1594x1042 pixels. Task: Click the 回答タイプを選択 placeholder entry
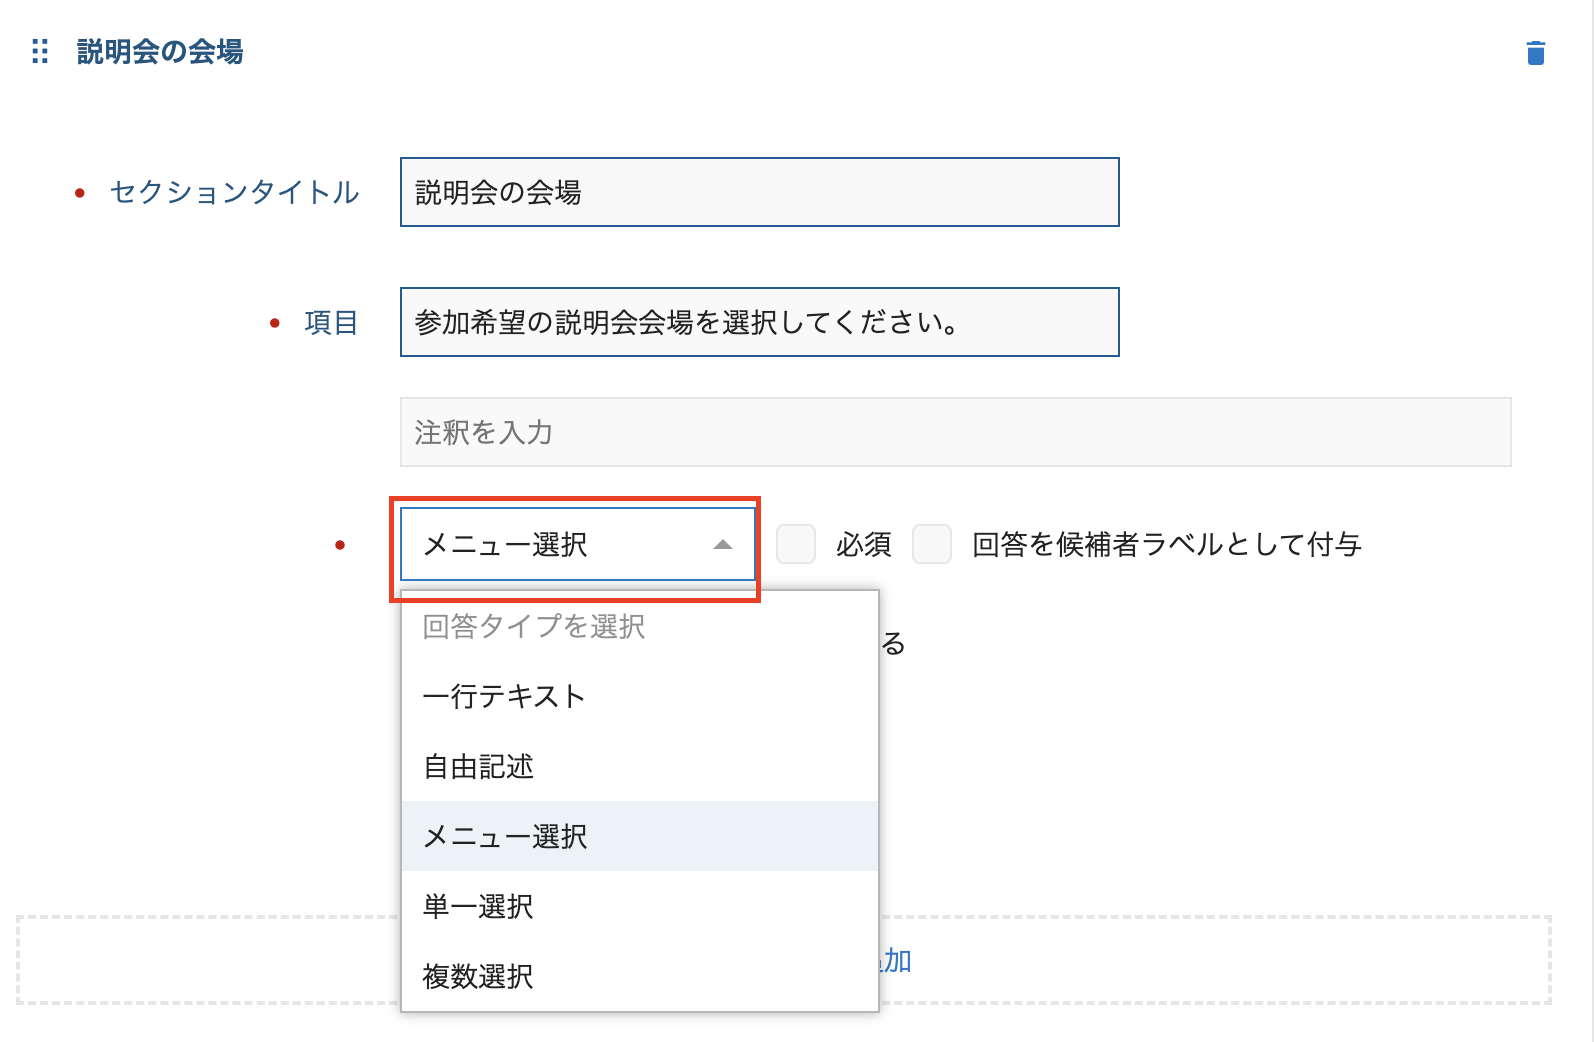(x=534, y=626)
